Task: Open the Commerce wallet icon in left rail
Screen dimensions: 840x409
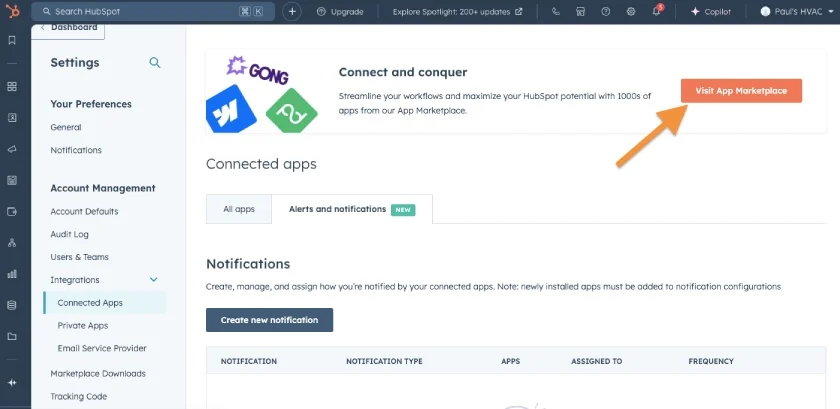Action: (12, 212)
